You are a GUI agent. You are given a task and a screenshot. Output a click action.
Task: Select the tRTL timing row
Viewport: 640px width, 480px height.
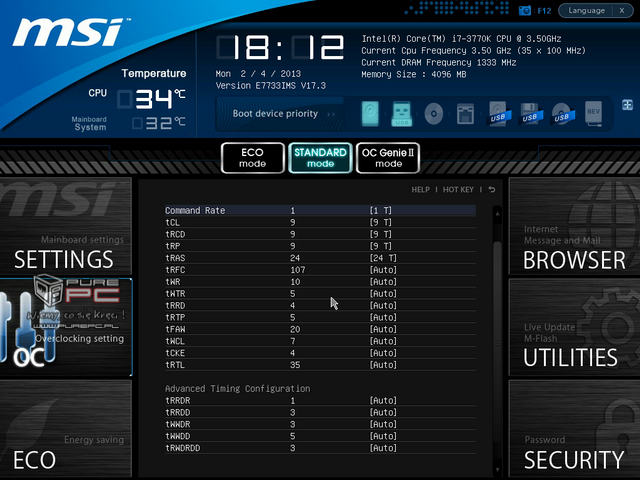coord(320,364)
